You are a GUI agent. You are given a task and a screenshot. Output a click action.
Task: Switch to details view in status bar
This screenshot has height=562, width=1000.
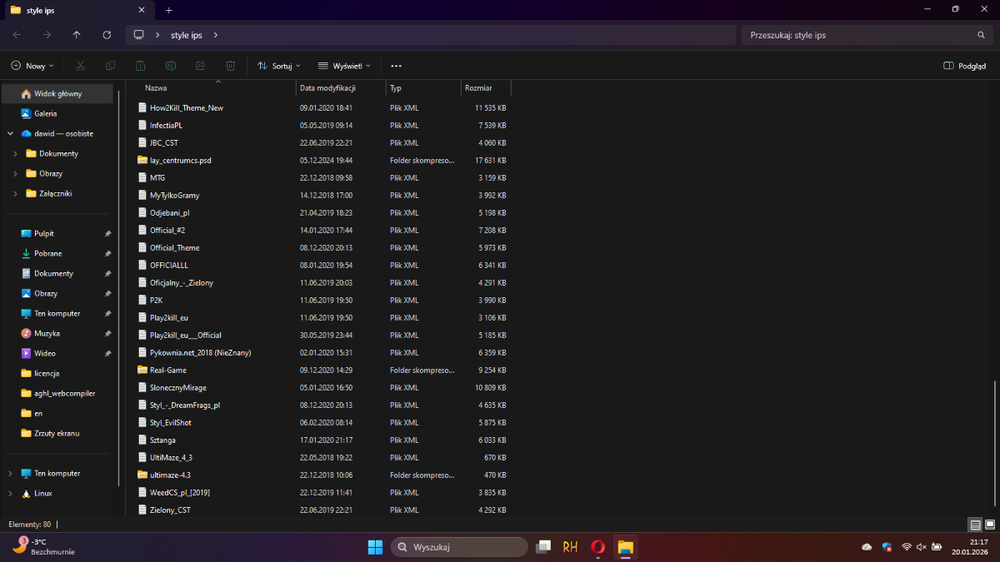(975, 524)
